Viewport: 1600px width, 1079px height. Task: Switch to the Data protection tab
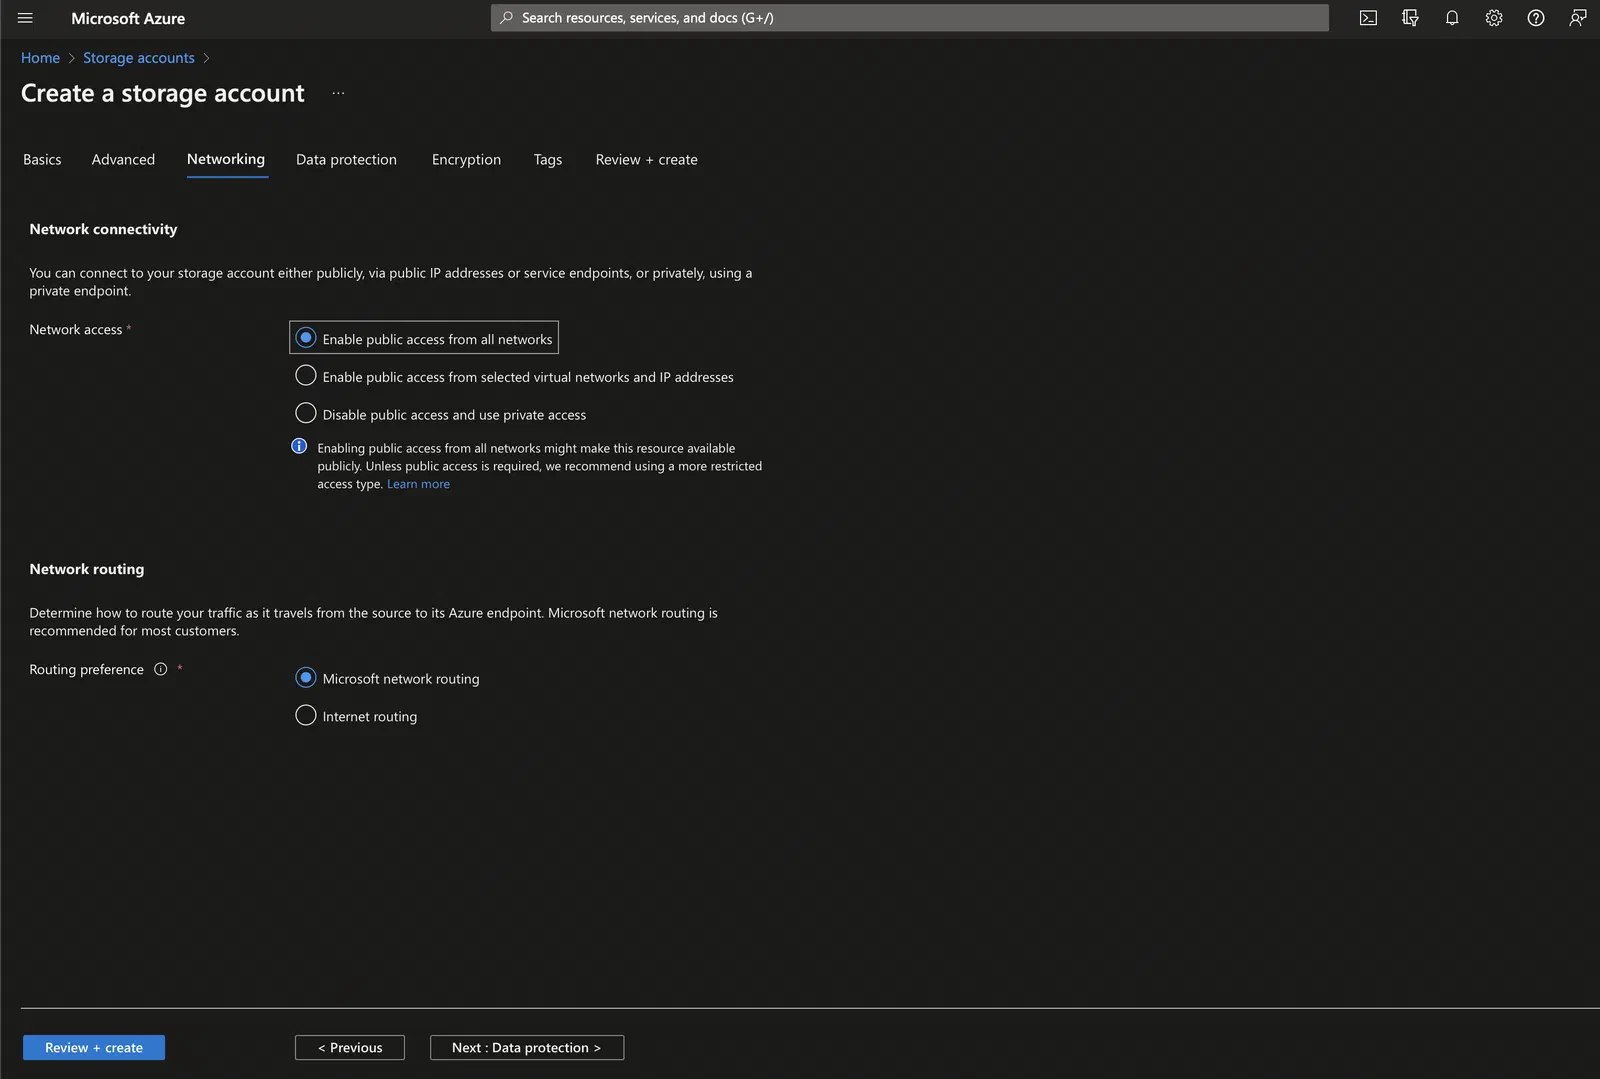(346, 160)
